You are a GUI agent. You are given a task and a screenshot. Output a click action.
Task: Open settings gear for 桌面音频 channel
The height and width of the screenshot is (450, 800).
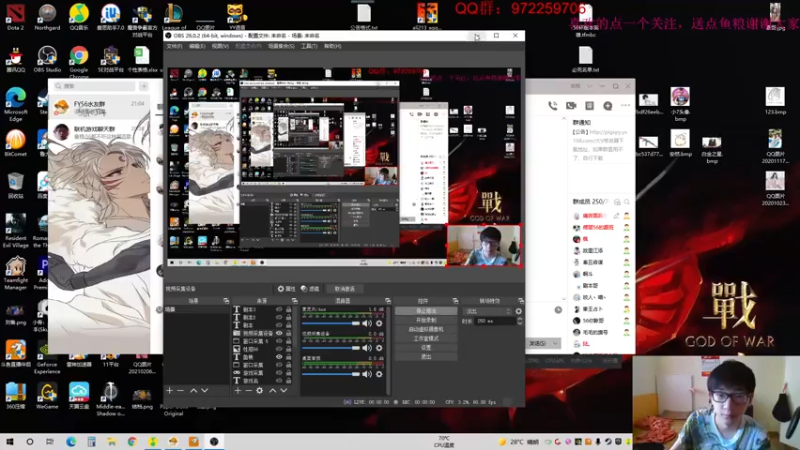click(x=379, y=374)
